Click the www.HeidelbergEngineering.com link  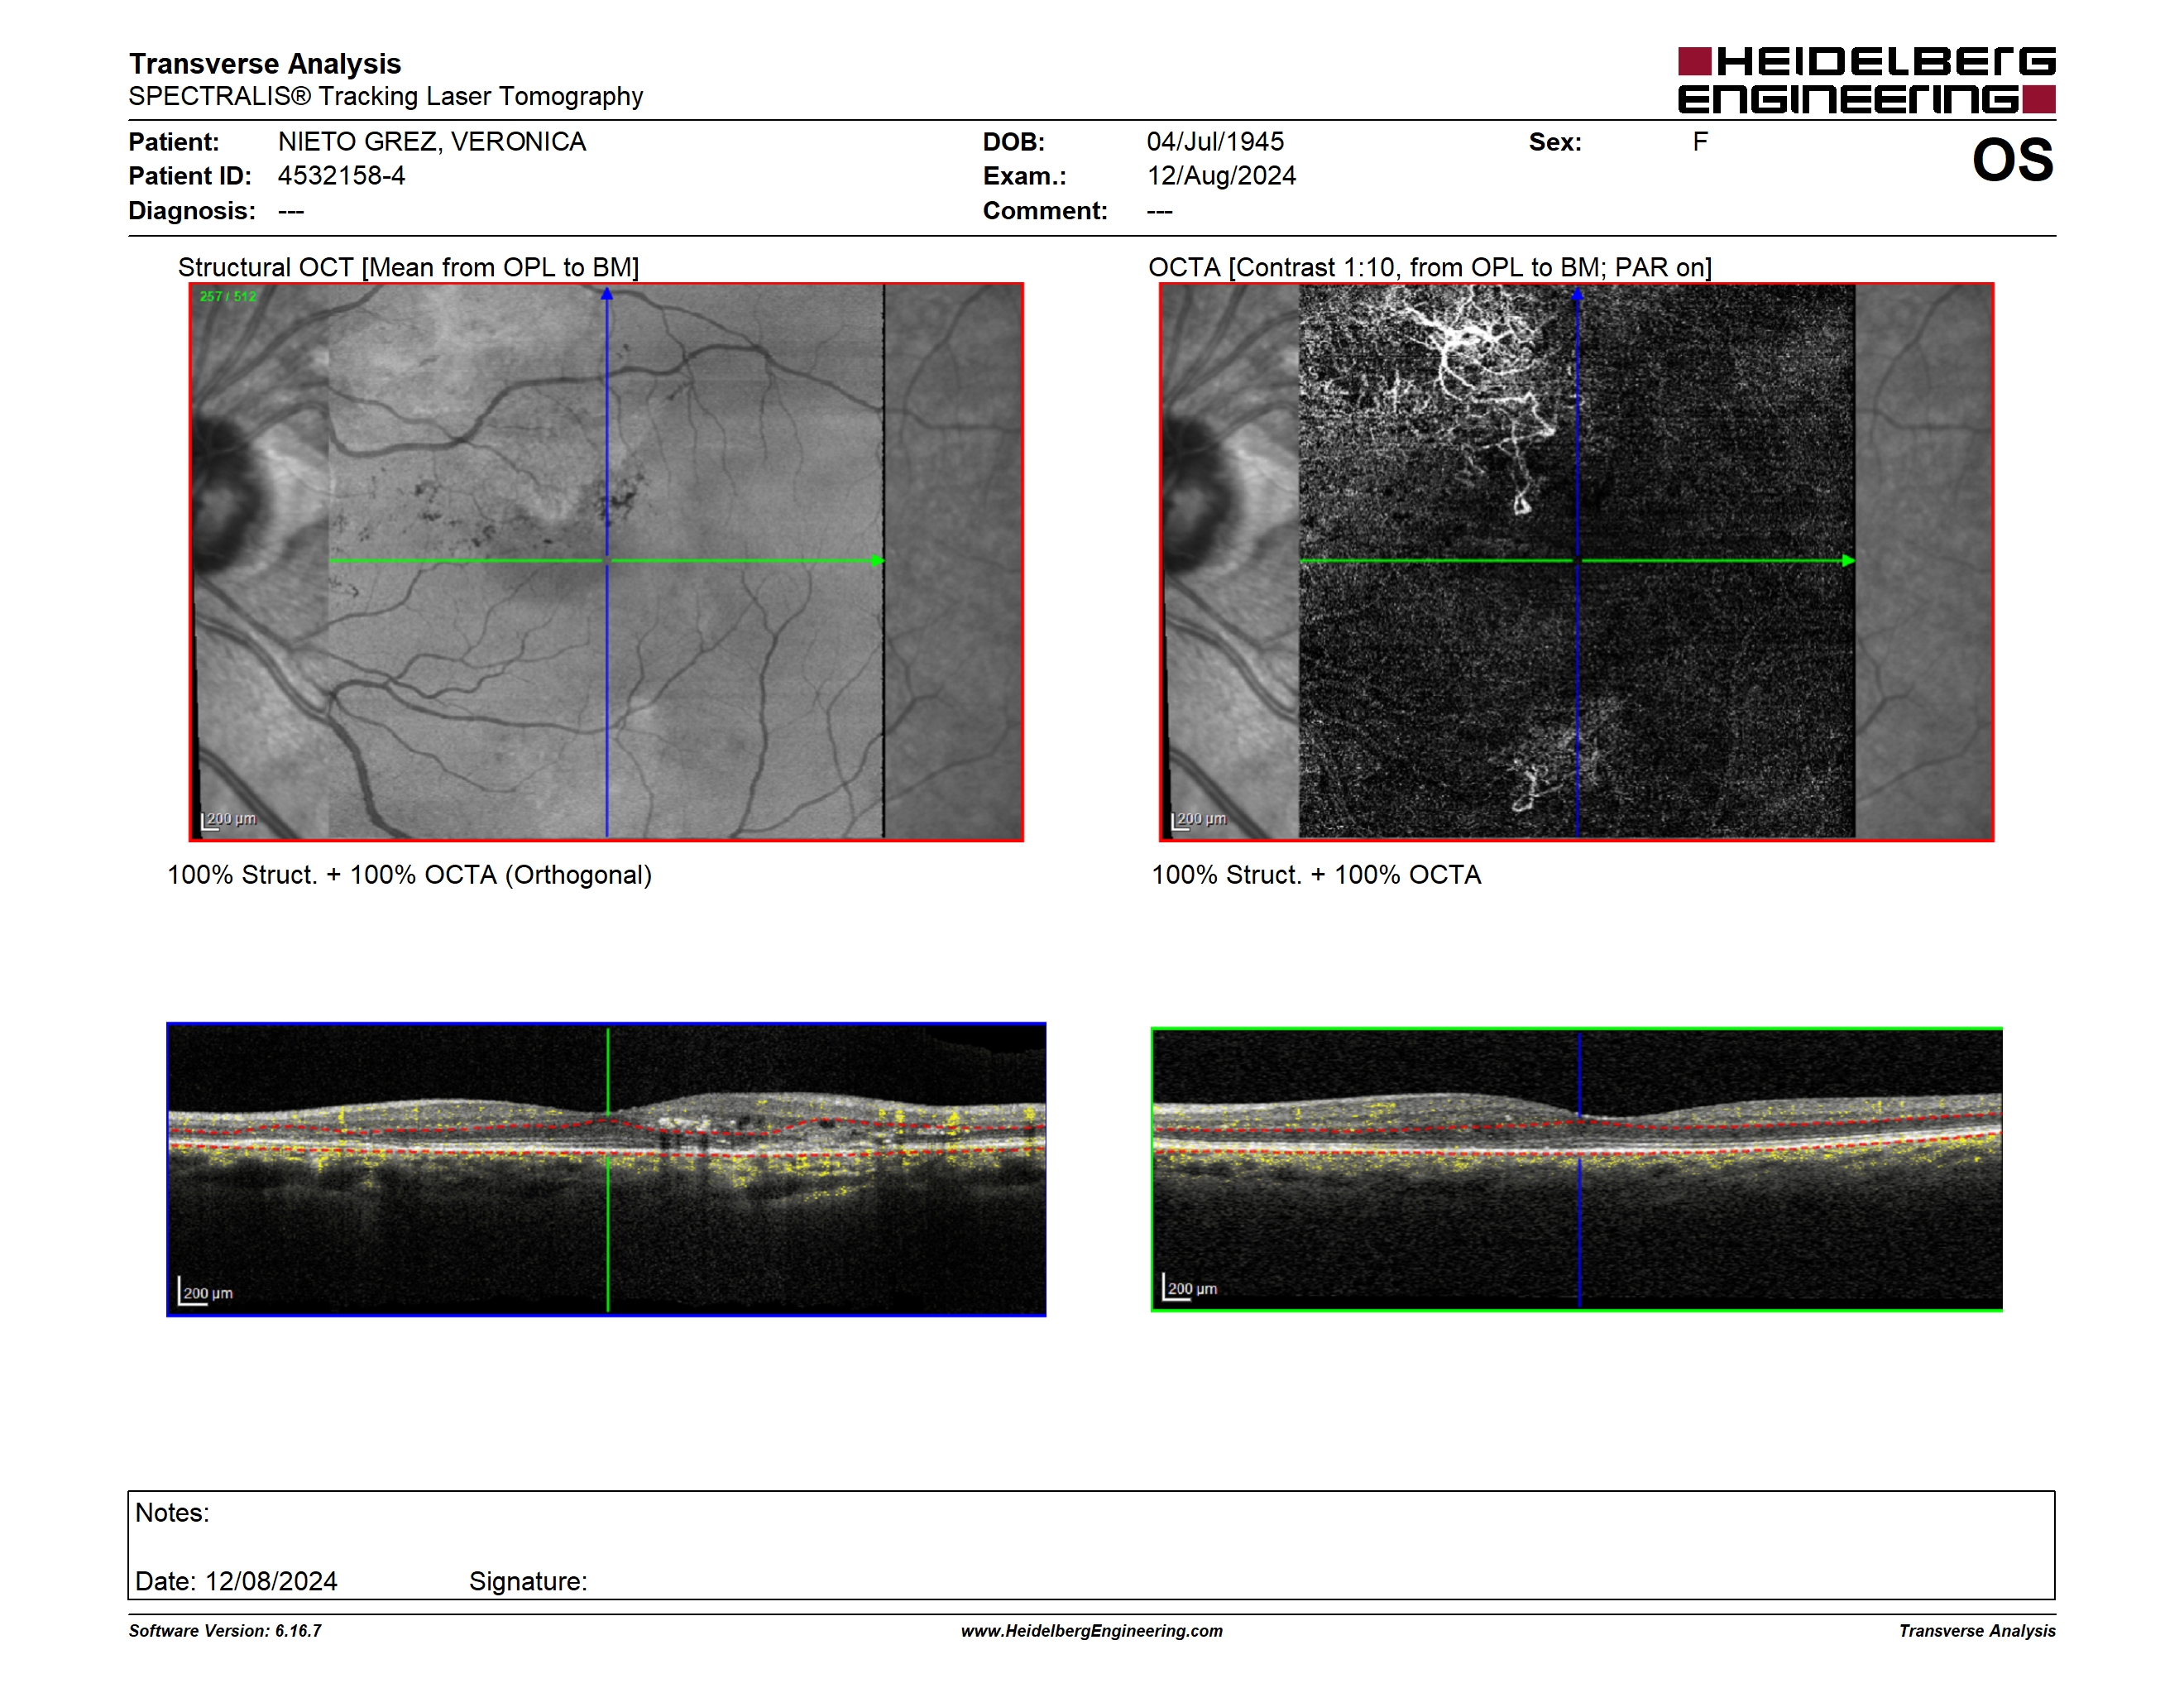(x=1091, y=1631)
